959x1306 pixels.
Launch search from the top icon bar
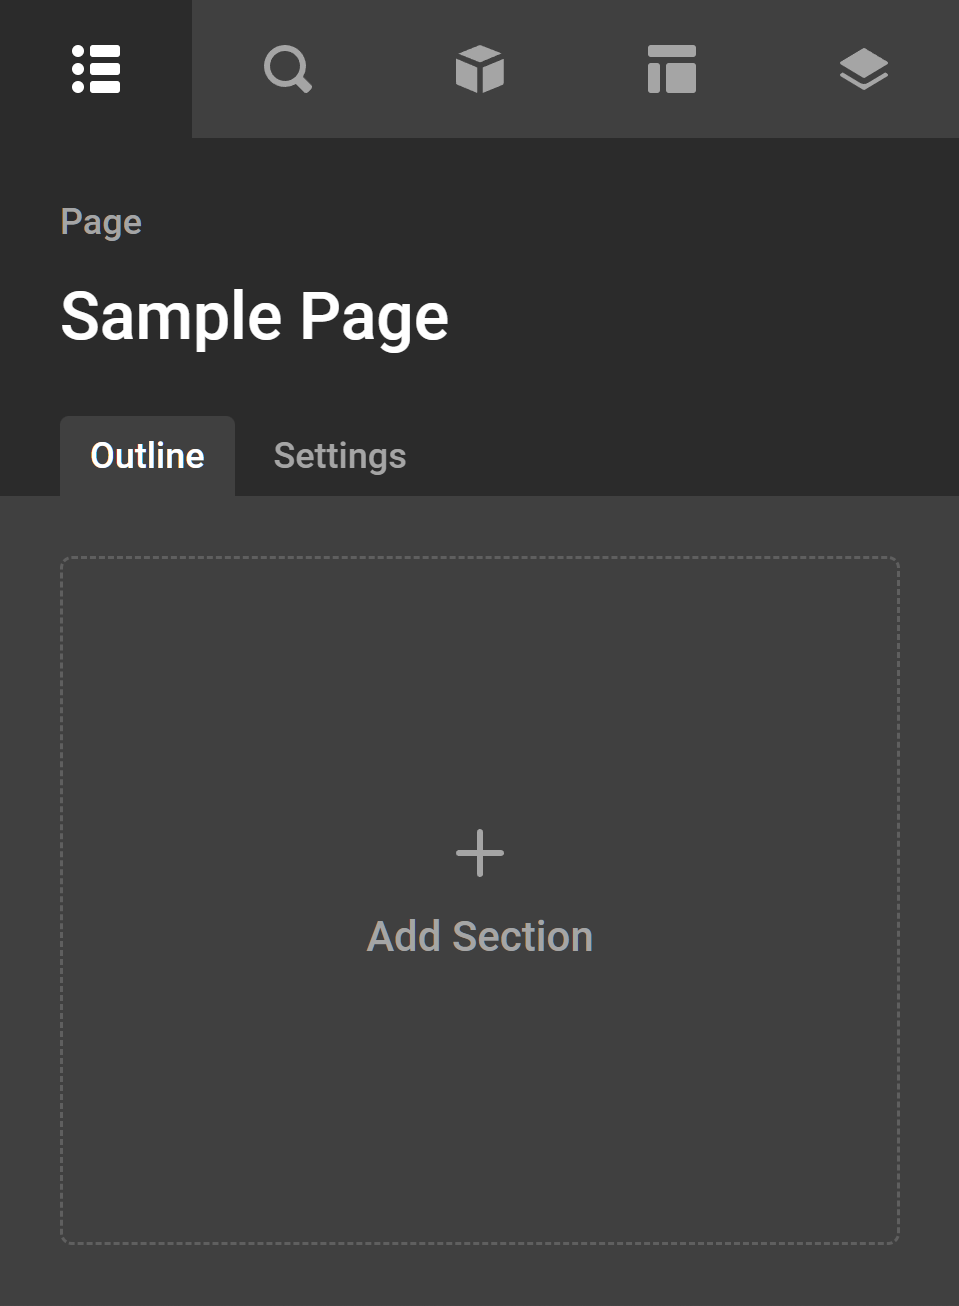(x=288, y=69)
